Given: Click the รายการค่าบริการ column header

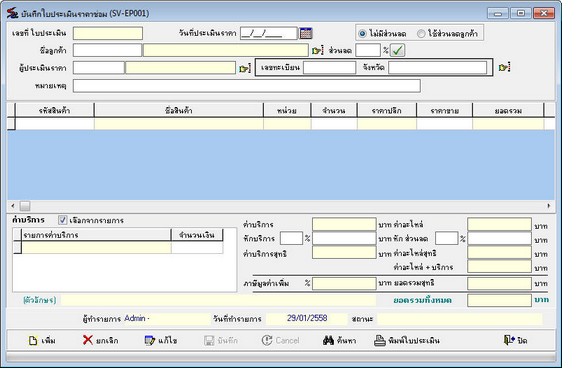Looking at the screenshot, I should click(96, 235).
